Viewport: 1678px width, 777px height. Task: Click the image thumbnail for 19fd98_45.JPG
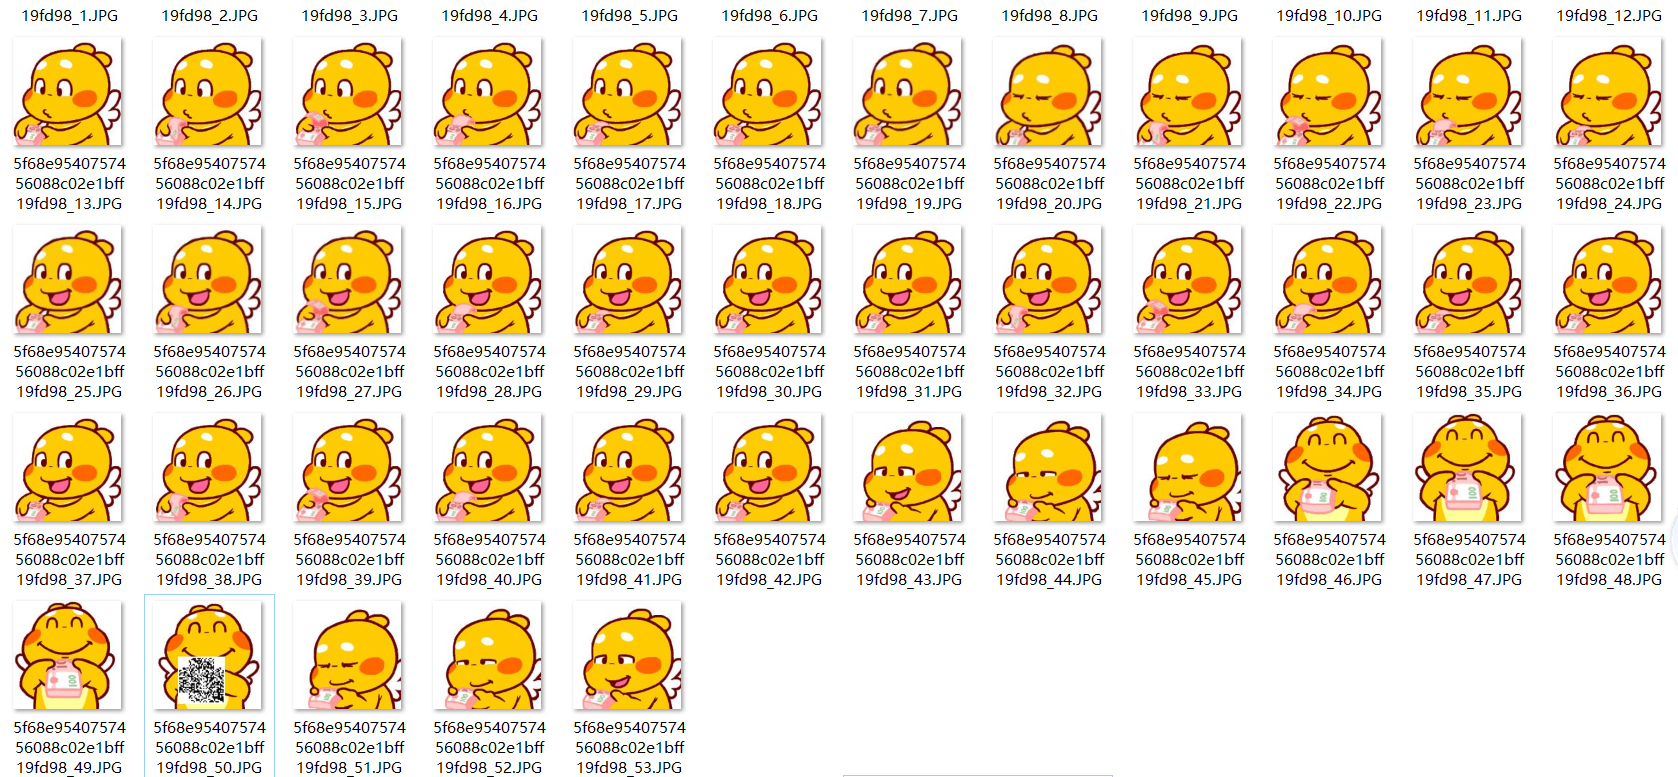[1188, 468]
